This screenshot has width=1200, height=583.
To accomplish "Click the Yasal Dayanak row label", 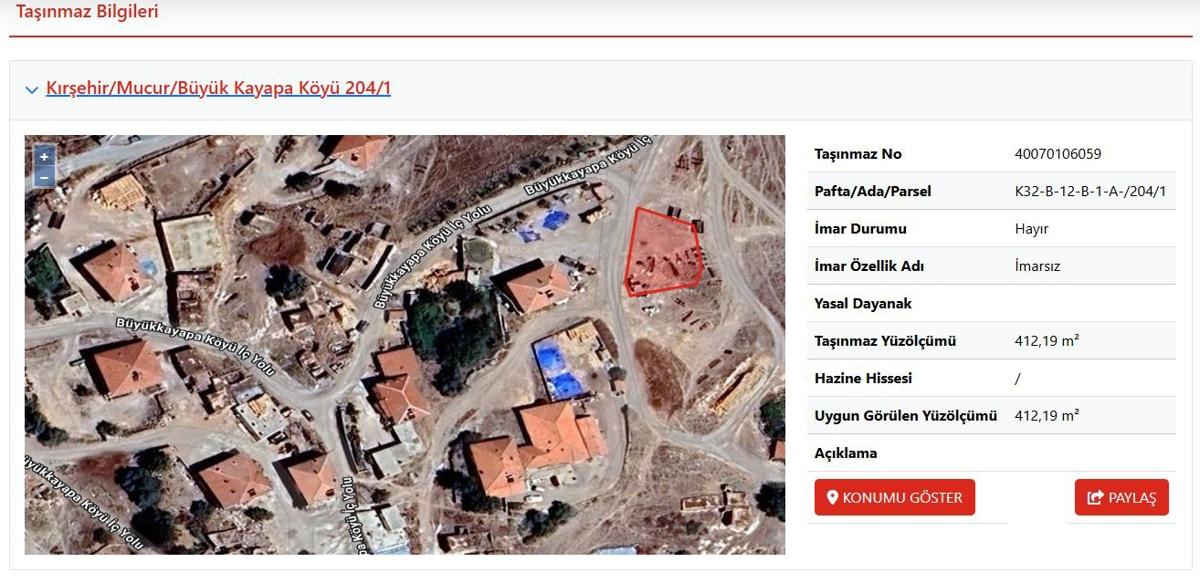I will pyautogui.click(x=863, y=303).
